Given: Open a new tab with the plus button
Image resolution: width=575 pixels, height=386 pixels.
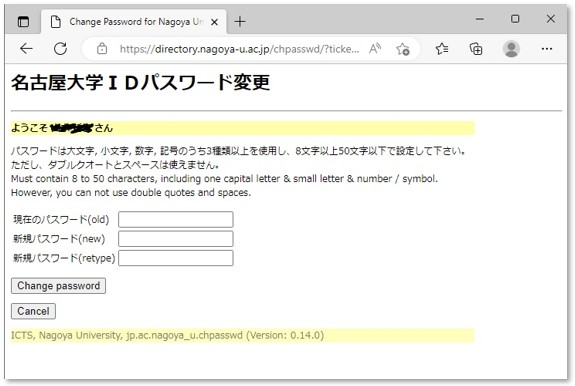Looking at the screenshot, I should click(x=240, y=22).
